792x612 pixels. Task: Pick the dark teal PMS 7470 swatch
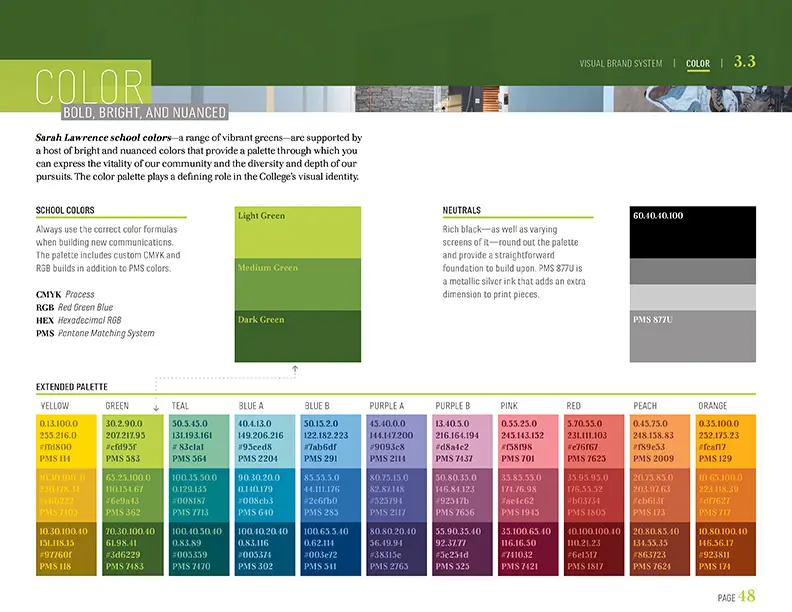199,549
